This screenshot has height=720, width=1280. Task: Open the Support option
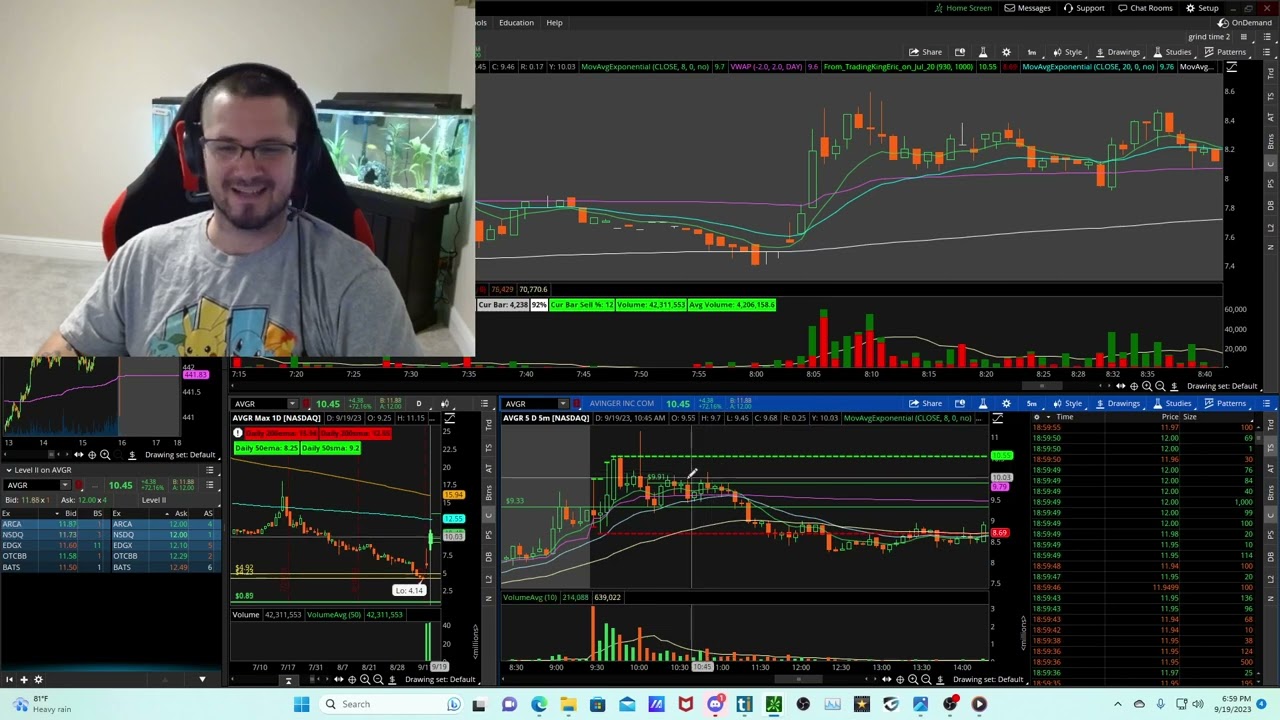(1084, 8)
